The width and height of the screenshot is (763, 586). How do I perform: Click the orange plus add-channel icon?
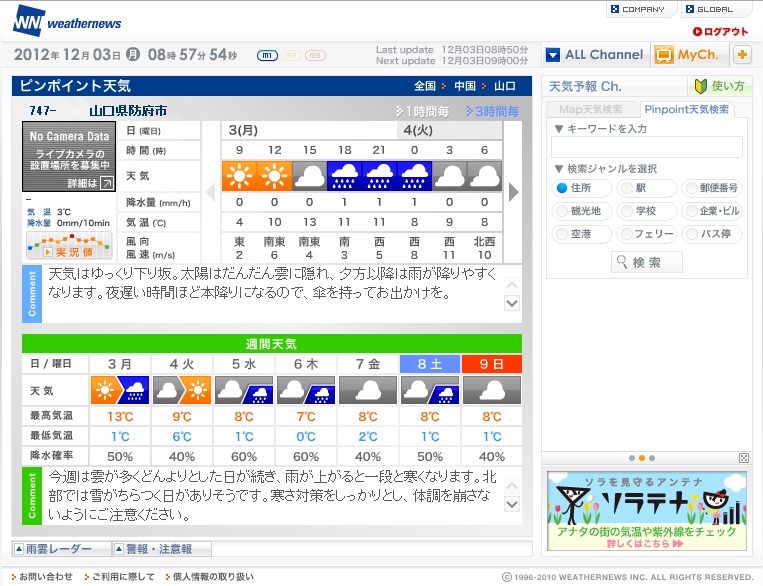coord(742,55)
